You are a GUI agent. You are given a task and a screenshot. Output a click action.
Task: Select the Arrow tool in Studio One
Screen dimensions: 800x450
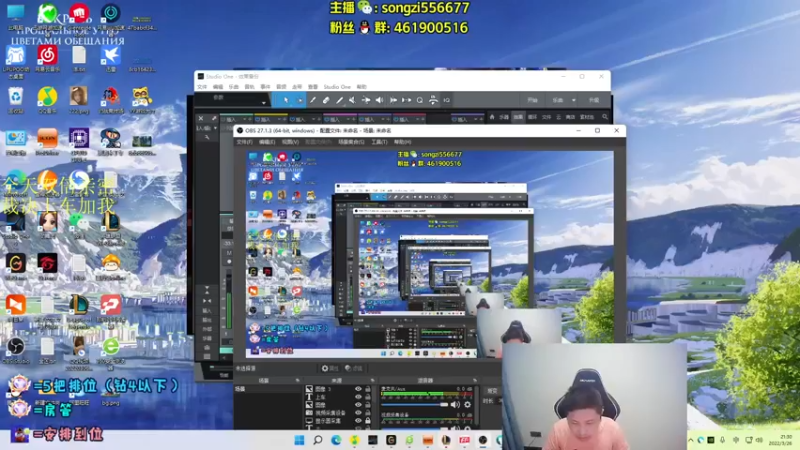285,100
